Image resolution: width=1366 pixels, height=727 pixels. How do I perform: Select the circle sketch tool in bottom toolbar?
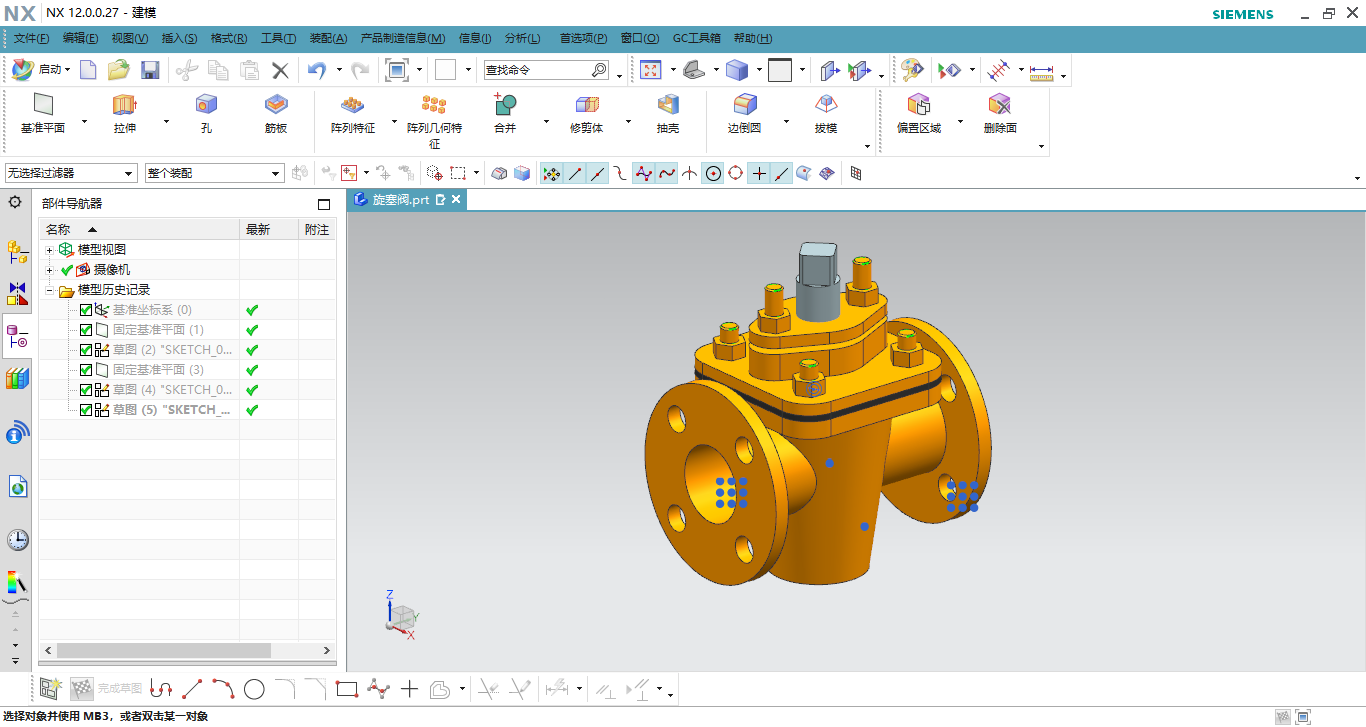[254, 689]
